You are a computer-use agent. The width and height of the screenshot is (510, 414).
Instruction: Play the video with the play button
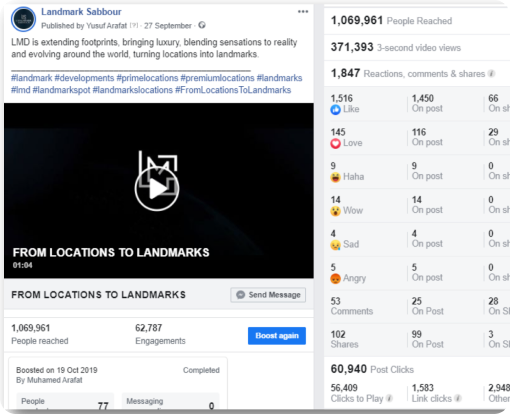click(157, 189)
